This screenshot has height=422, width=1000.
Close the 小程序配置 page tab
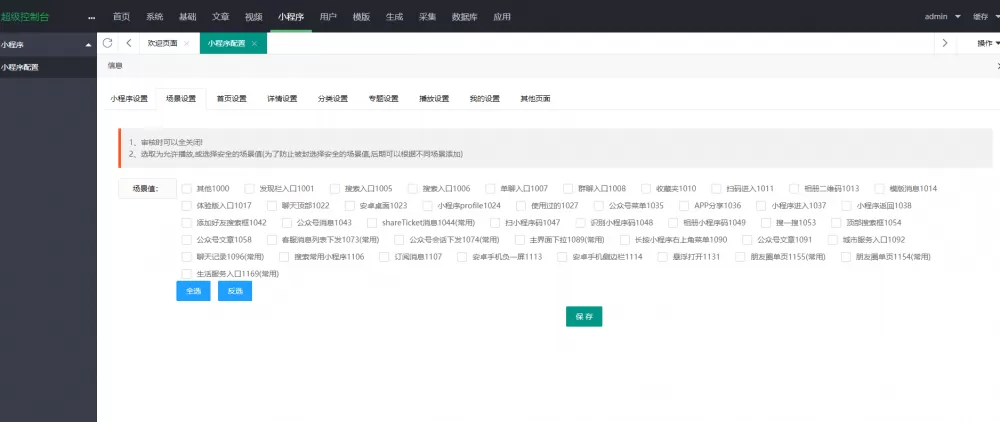[x=255, y=44]
